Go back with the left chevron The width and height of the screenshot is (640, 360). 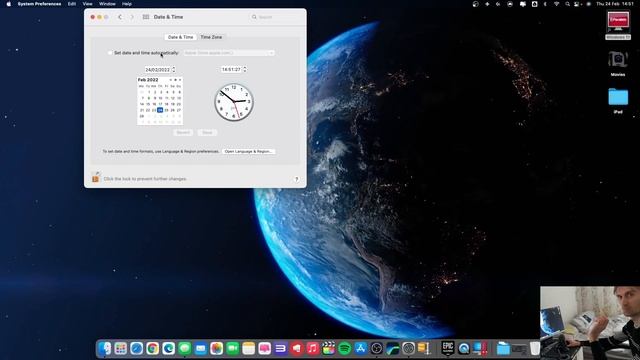tap(120, 17)
